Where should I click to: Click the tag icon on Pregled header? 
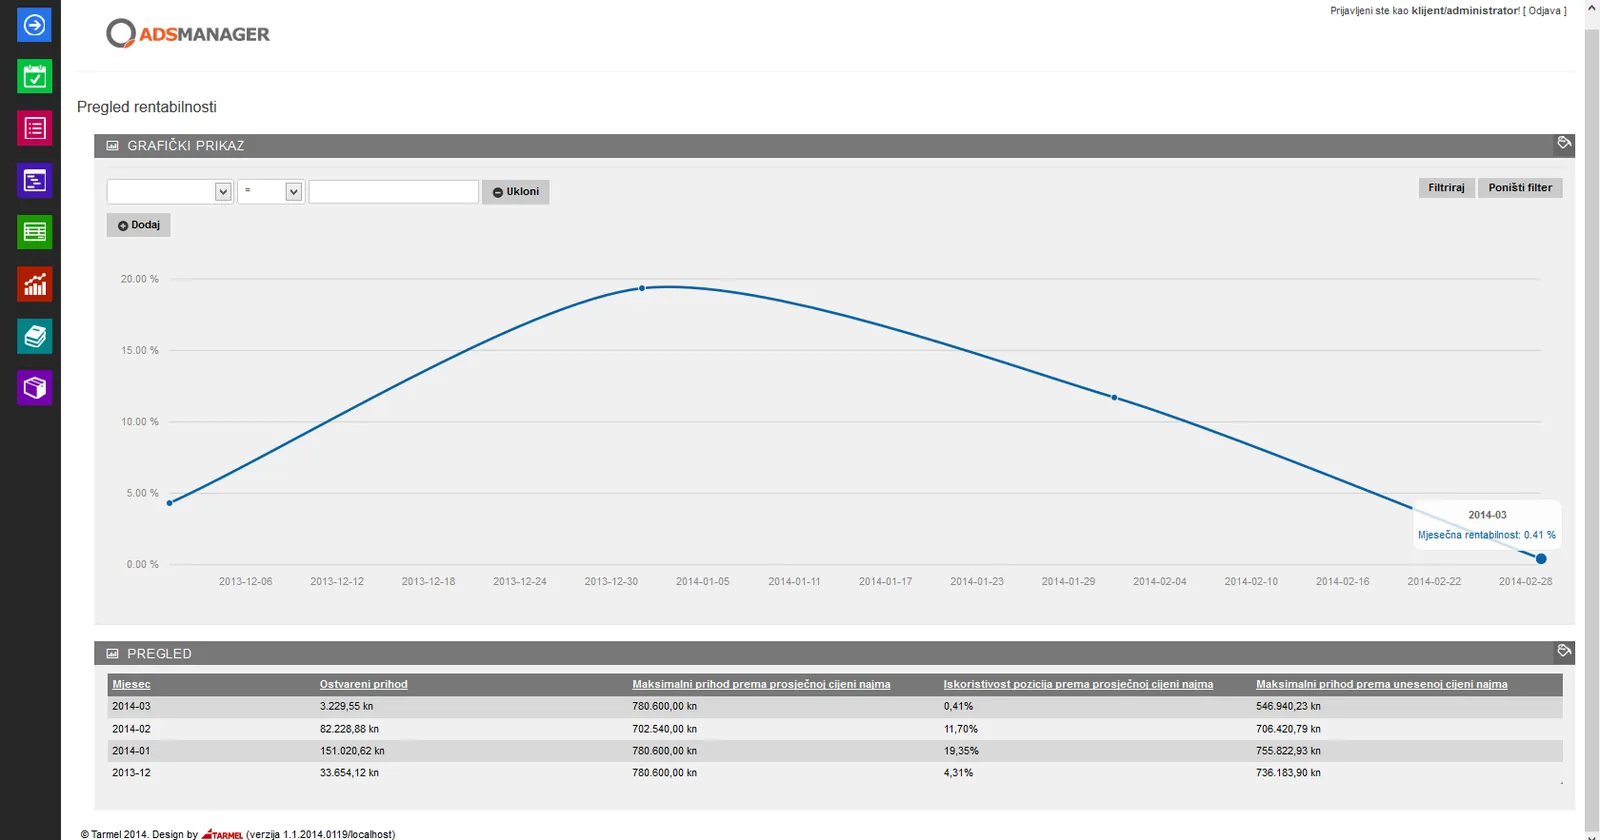tap(1564, 651)
